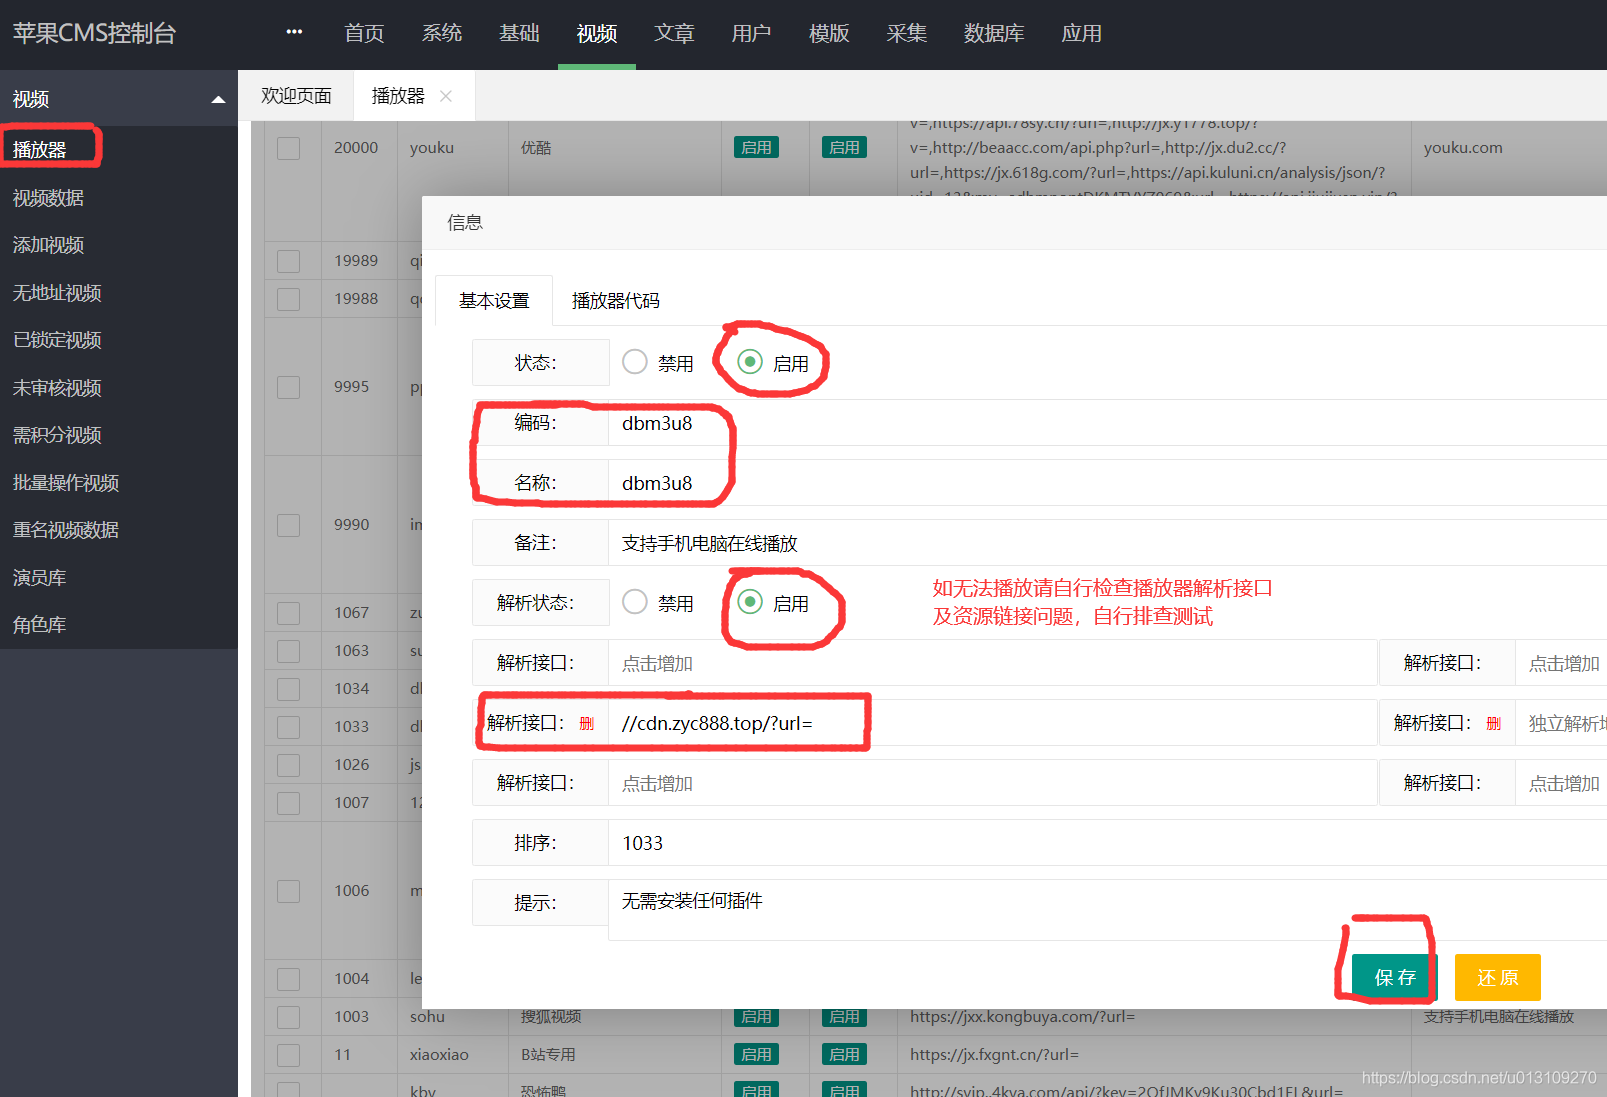Collapse the 视频 sidebar section arrow

pos(218,99)
